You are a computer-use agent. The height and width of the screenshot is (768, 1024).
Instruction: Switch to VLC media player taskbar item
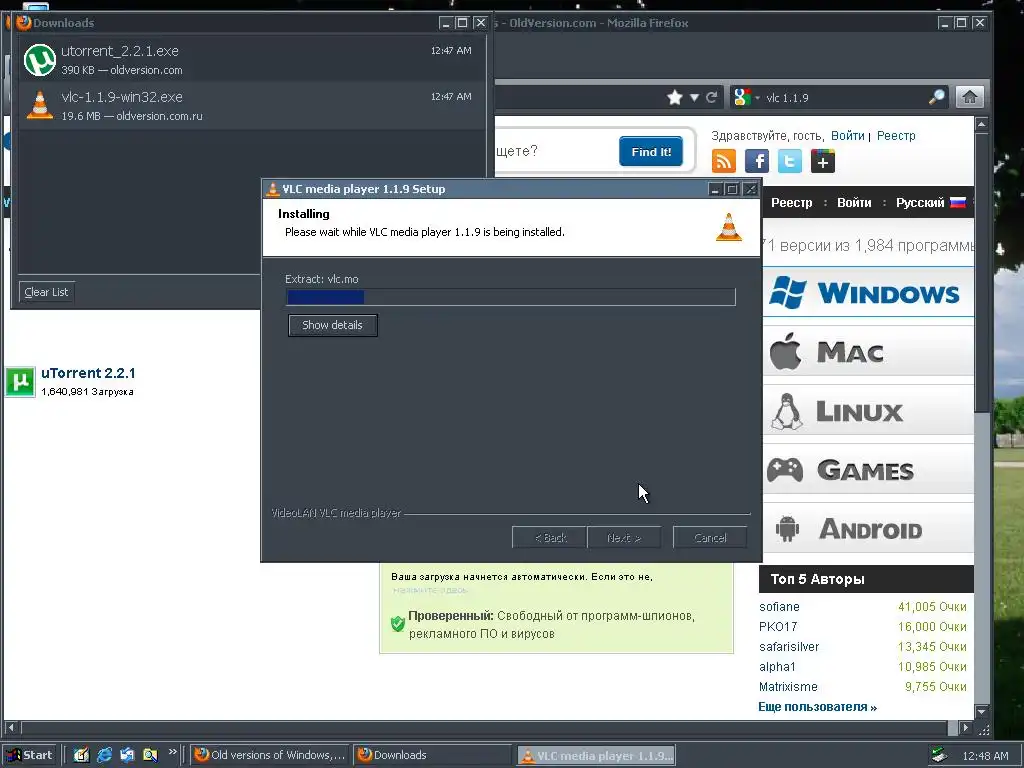[596, 756]
